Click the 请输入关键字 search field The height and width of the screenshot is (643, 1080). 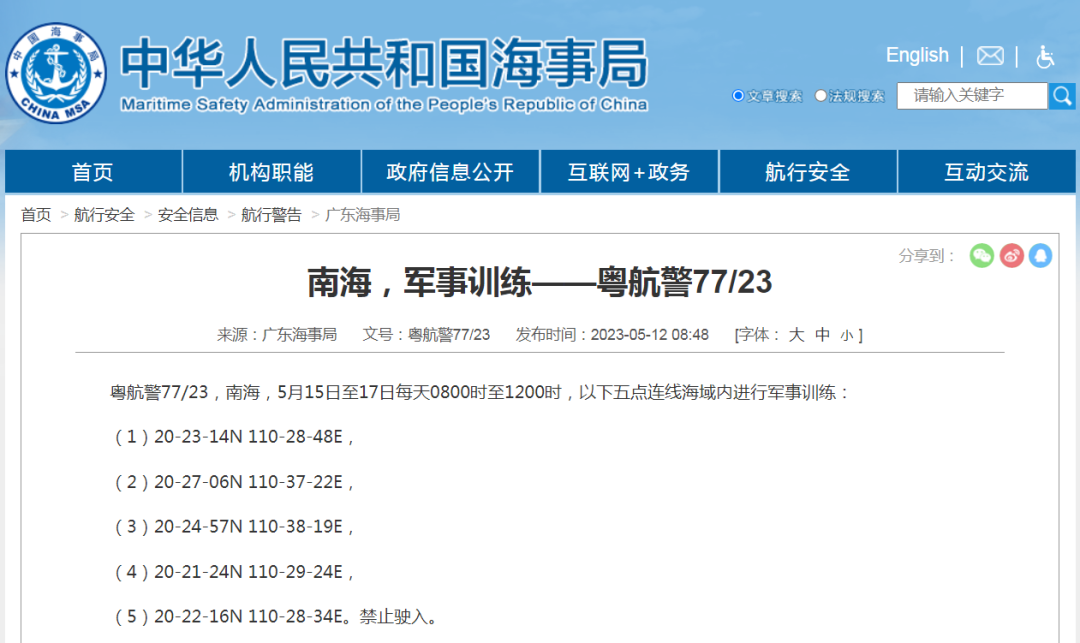970,96
